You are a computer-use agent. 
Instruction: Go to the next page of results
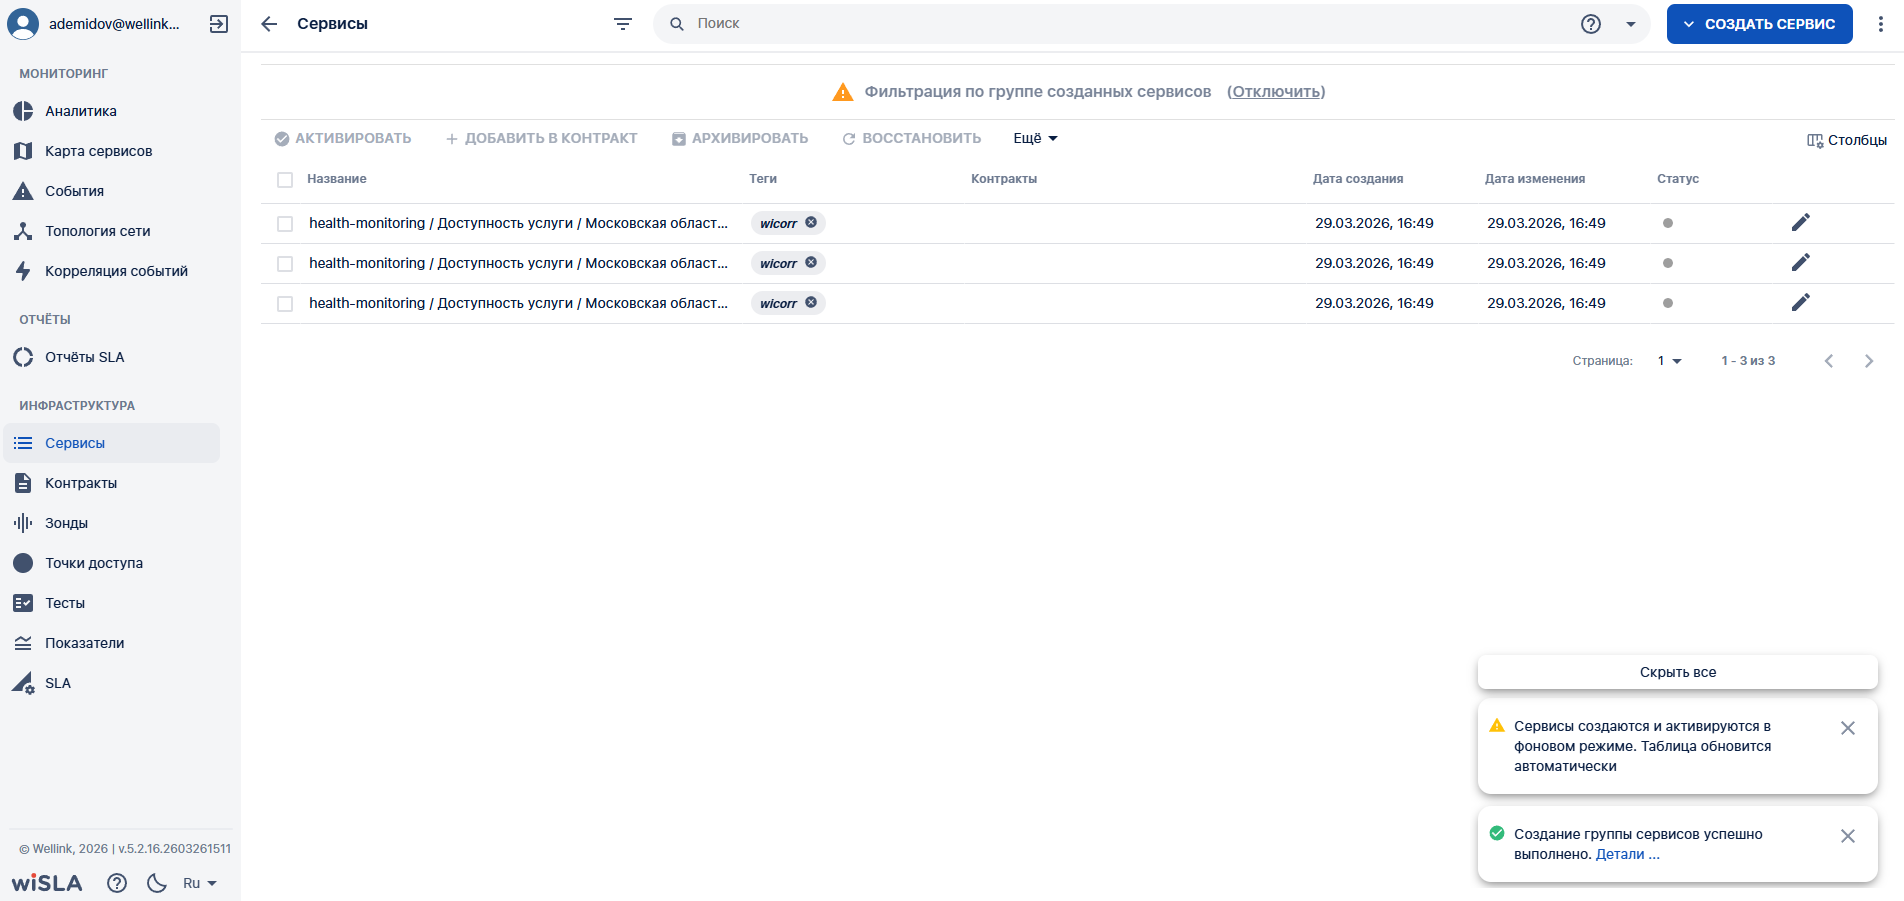(1869, 361)
